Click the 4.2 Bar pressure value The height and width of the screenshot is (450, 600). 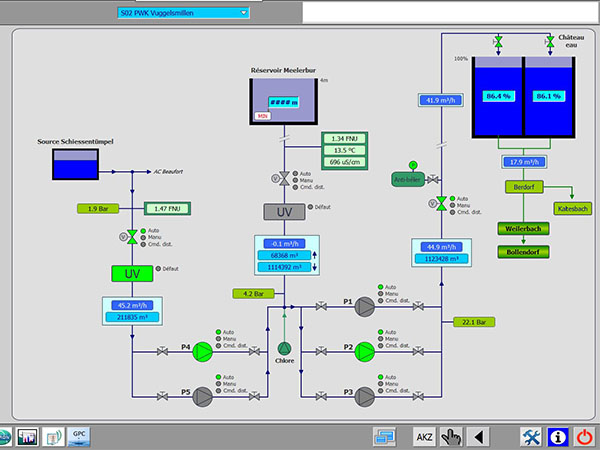click(x=253, y=293)
